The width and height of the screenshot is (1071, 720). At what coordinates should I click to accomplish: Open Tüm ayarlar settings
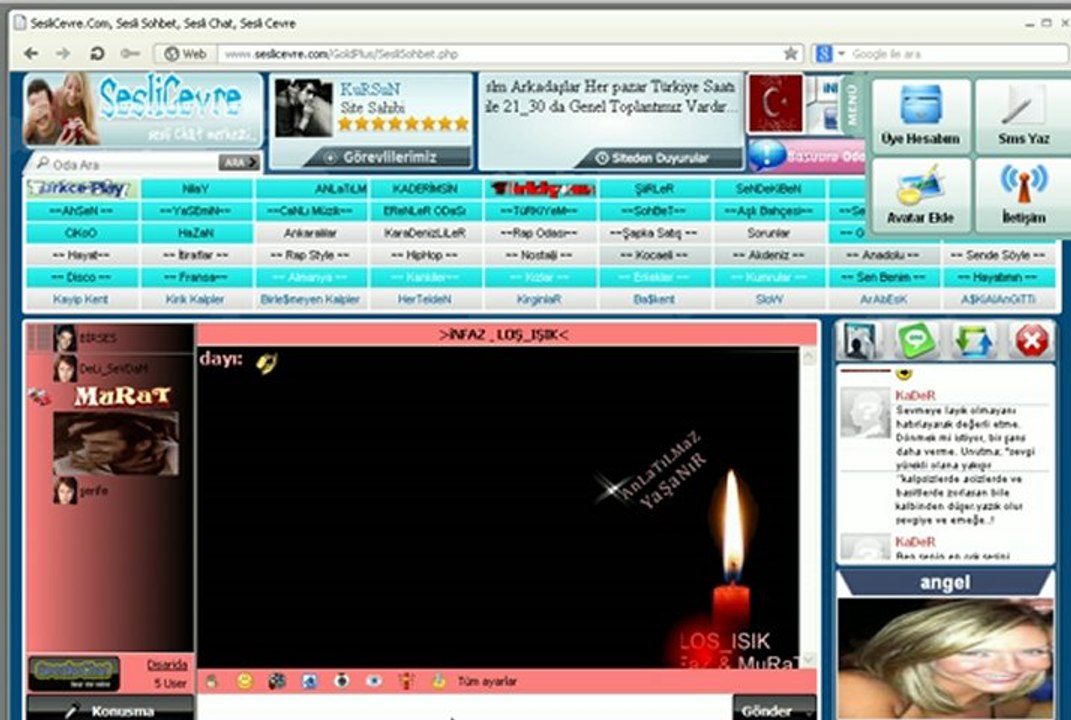tap(487, 682)
